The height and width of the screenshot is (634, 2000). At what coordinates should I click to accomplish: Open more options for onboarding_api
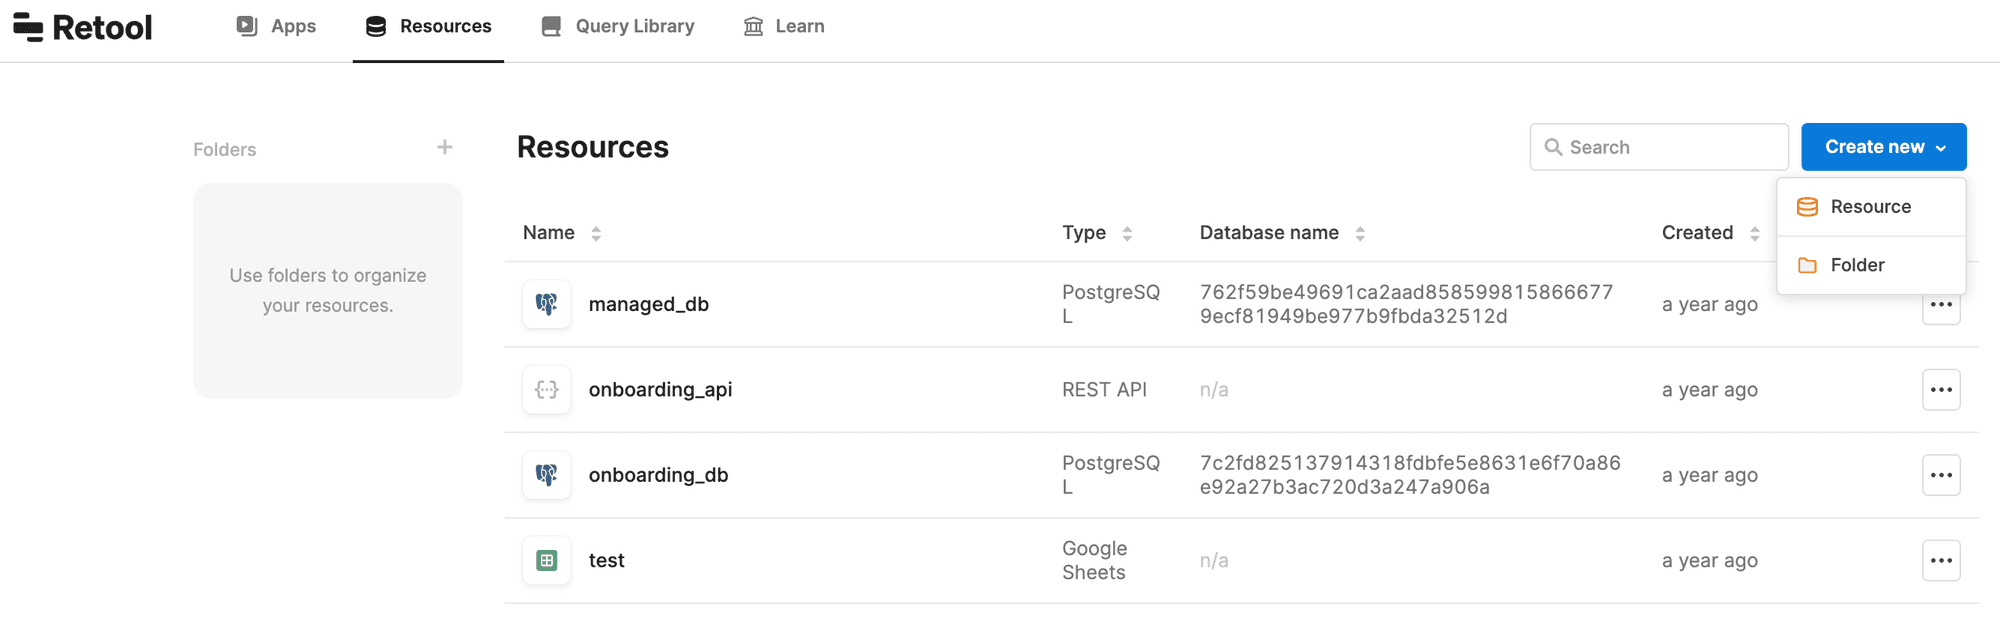[1941, 390]
